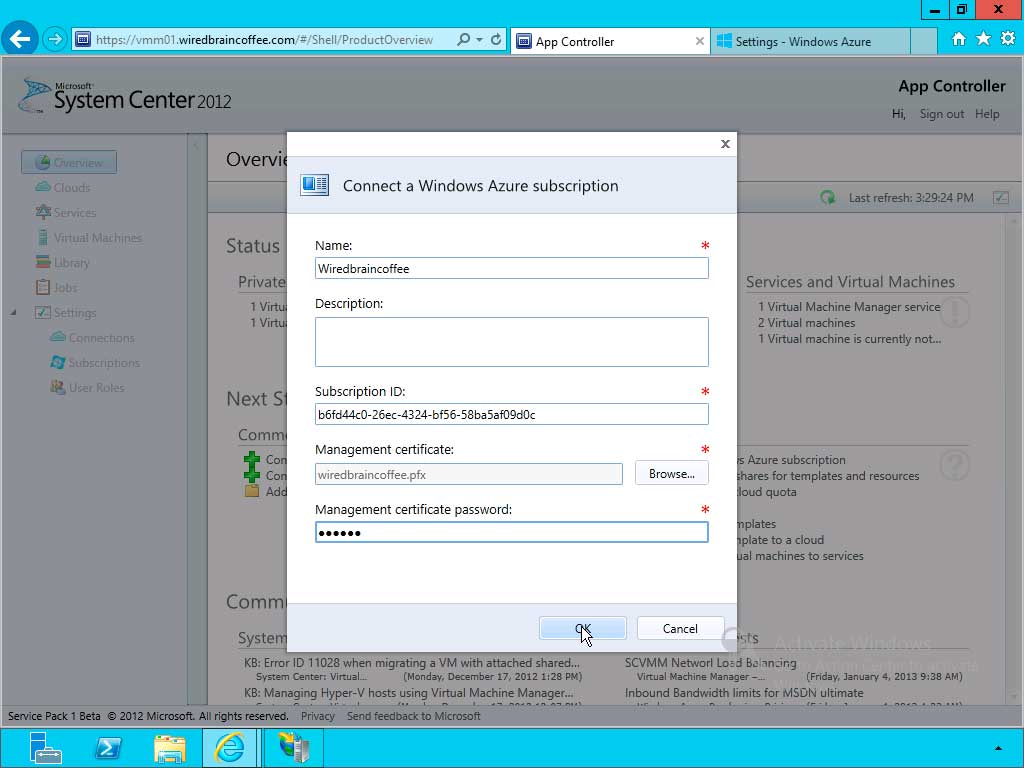The width and height of the screenshot is (1024, 768).
Task: Show hidden system tray icons
Action: coord(999,748)
